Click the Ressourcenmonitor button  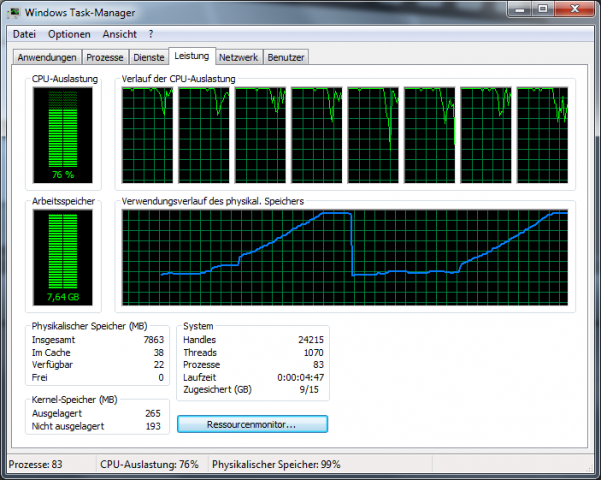pyautogui.click(x=252, y=424)
